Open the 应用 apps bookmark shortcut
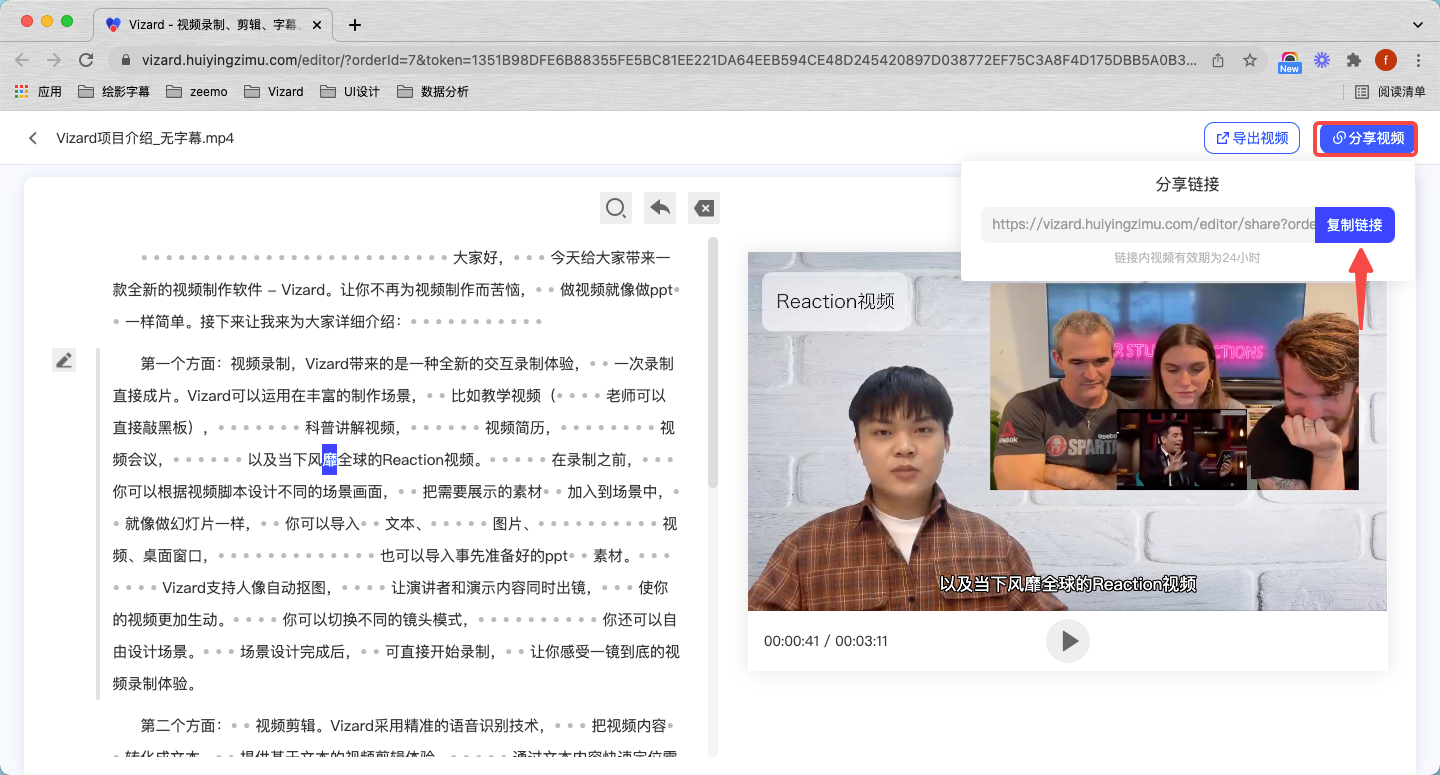1440x775 pixels. [38, 92]
